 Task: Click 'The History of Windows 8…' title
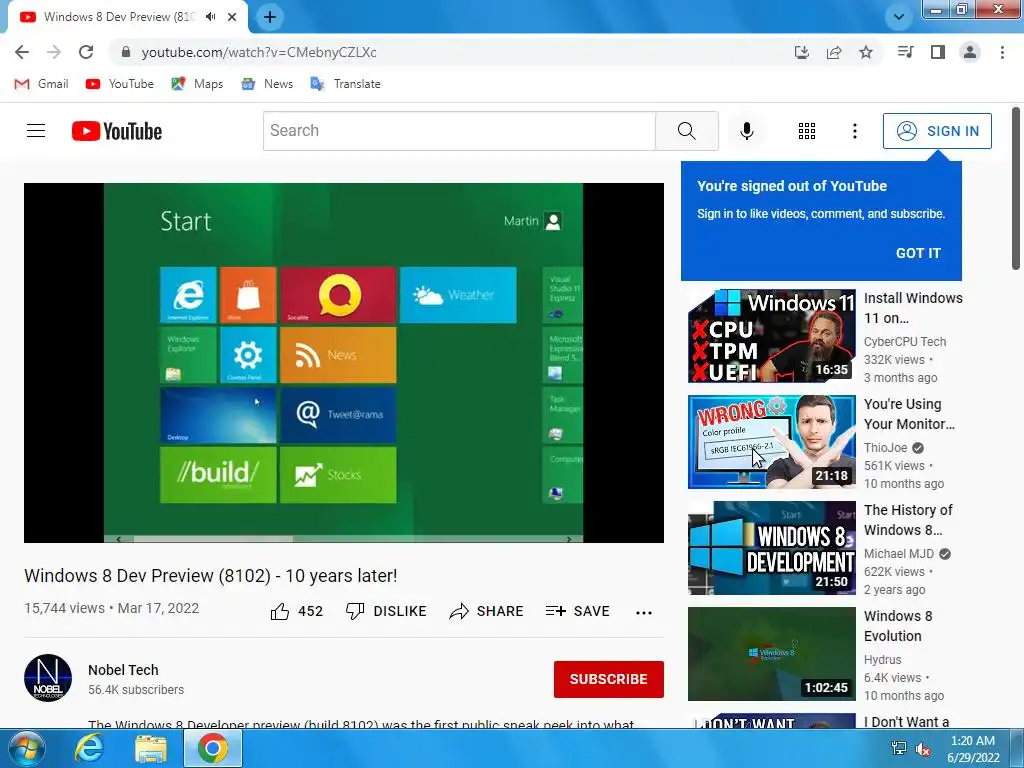(x=908, y=520)
